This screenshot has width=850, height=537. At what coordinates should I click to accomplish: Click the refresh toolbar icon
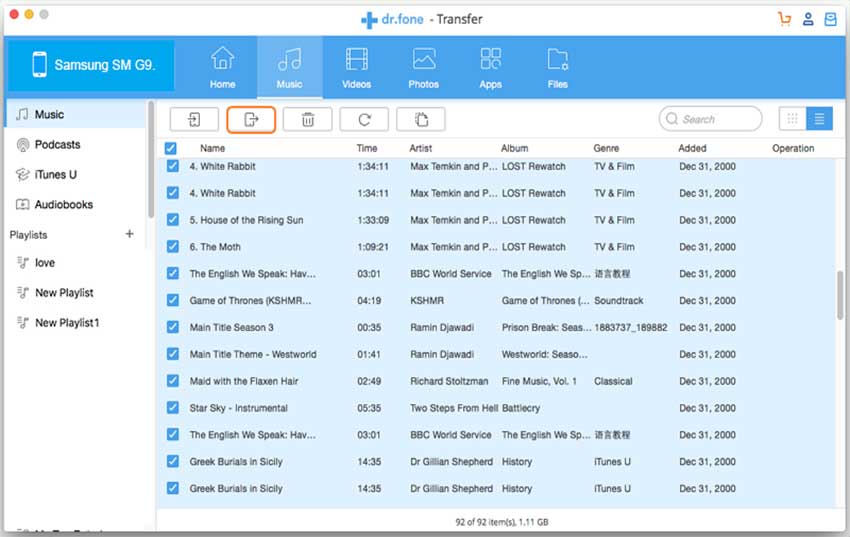(364, 119)
